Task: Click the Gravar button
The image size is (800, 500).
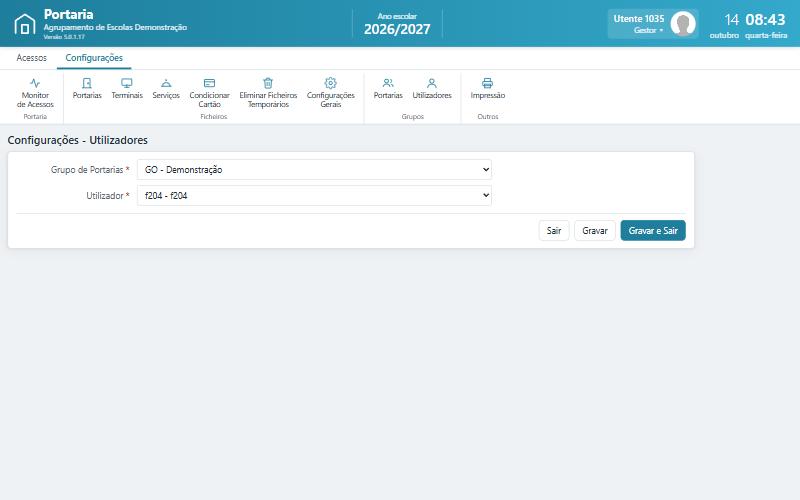Action: coord(595,231)
